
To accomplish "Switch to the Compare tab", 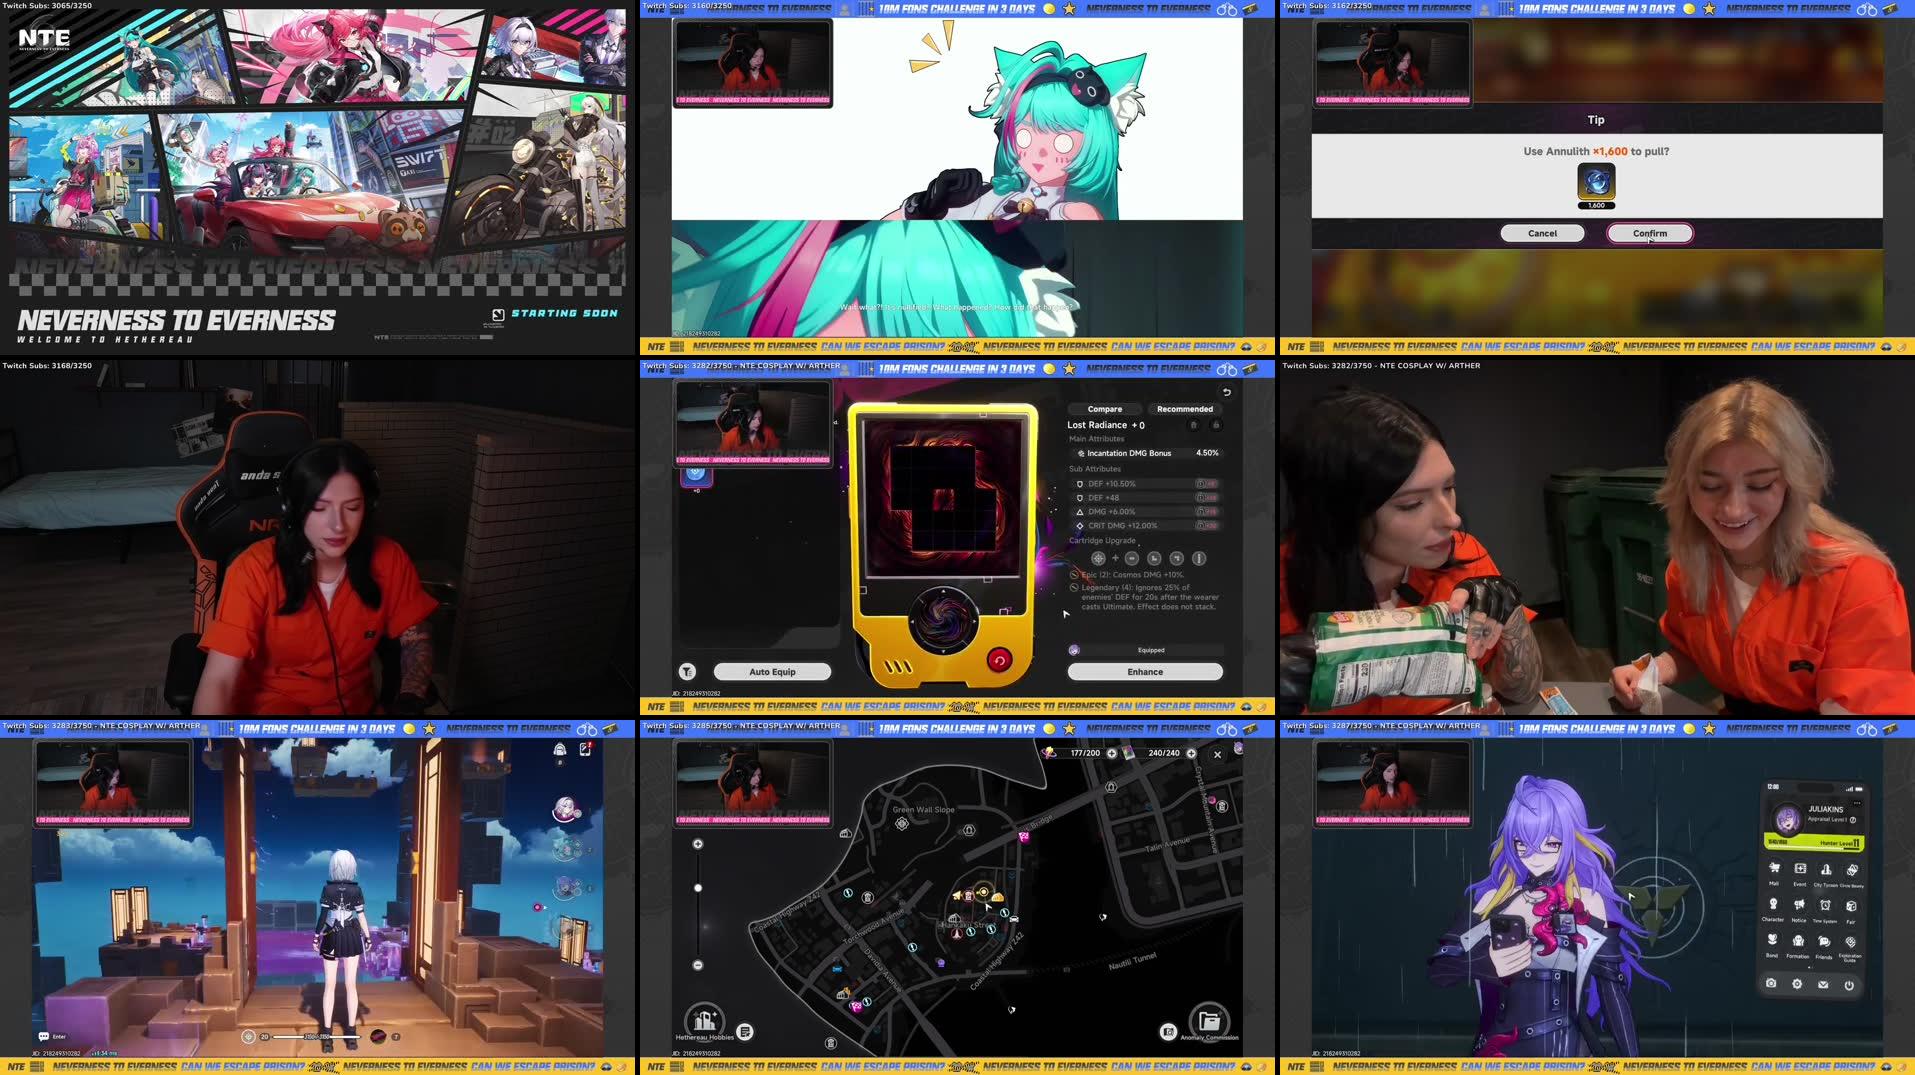I will tap(1104, 409).
